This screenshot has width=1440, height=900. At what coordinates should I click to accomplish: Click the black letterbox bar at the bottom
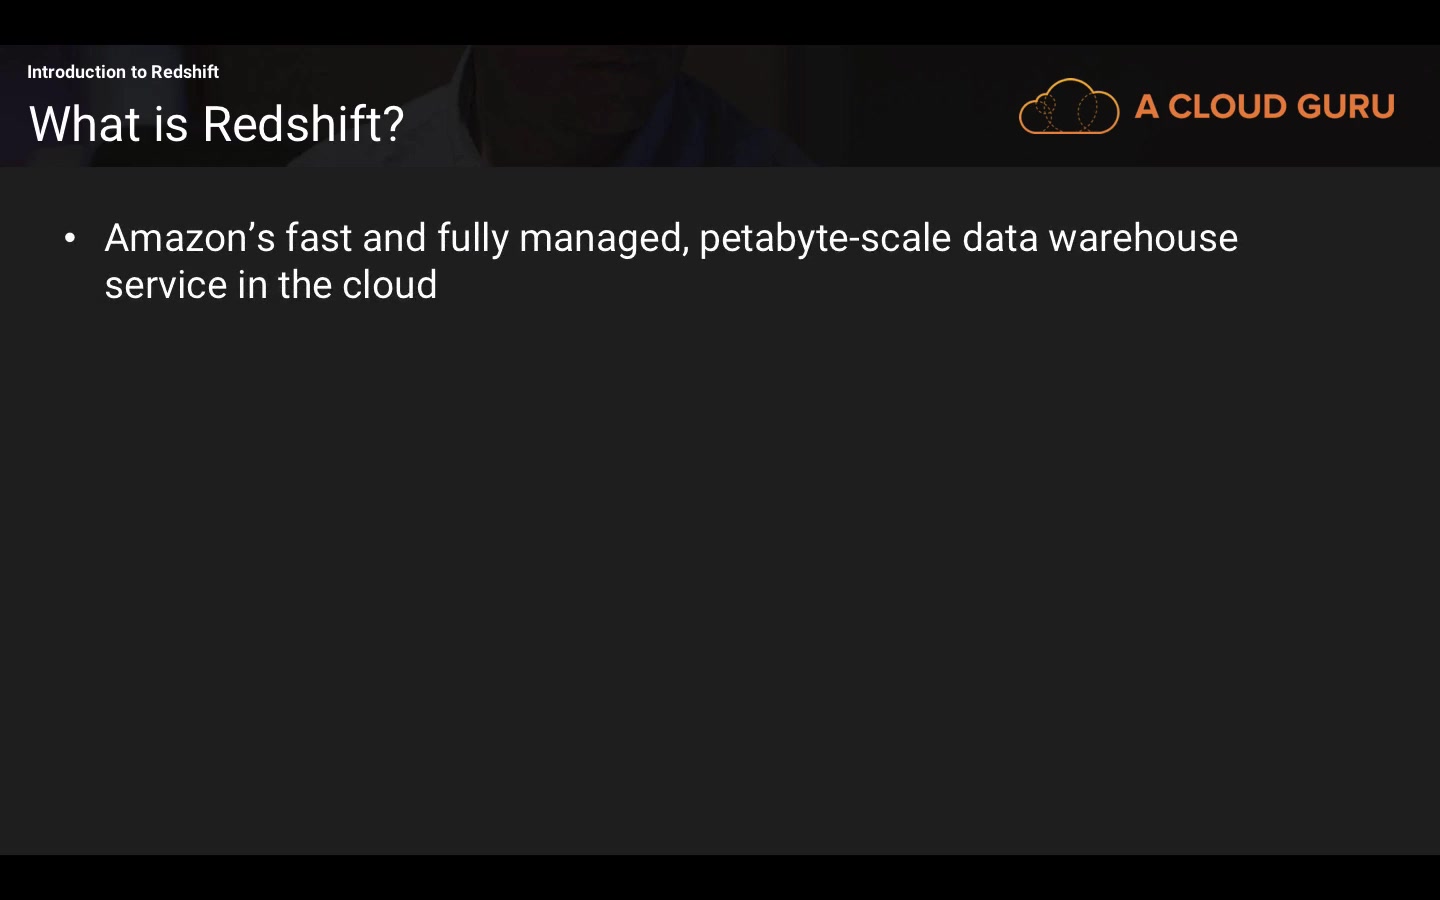coord(720,877)
